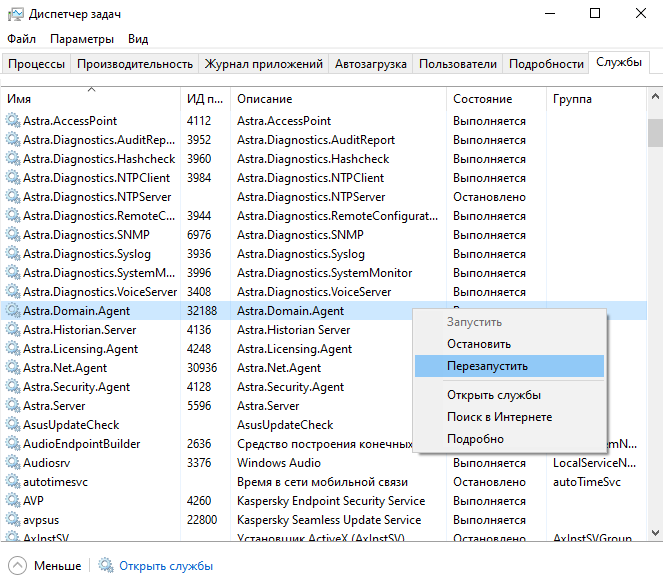The image size is (663, 585).
Task: Click the Audiosrv service icon
Action: tap(13, 463)
